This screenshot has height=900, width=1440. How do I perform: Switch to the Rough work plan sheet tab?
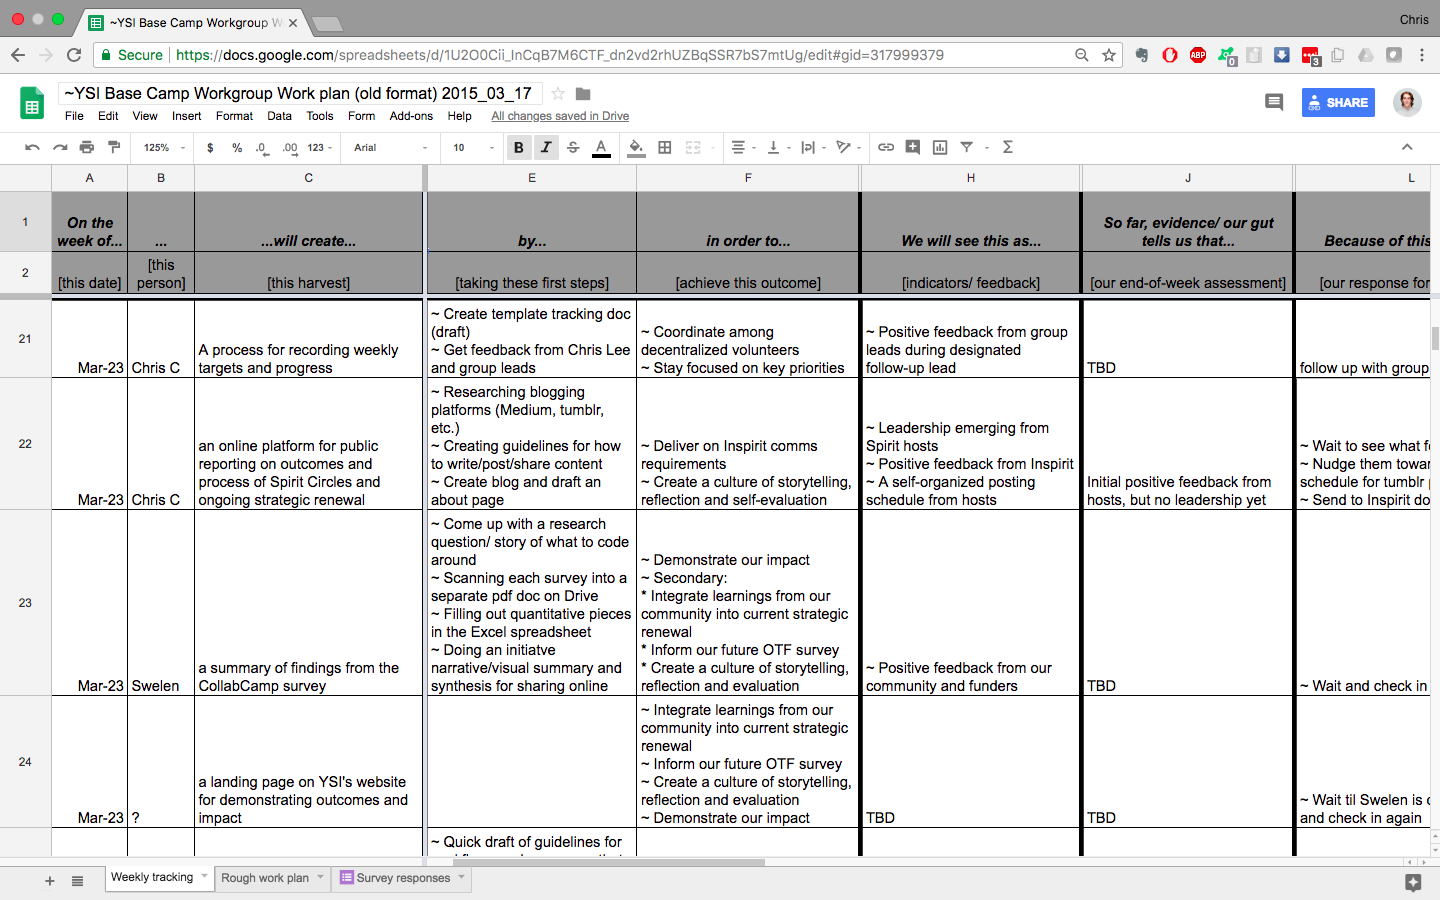(x=265, y=878)
